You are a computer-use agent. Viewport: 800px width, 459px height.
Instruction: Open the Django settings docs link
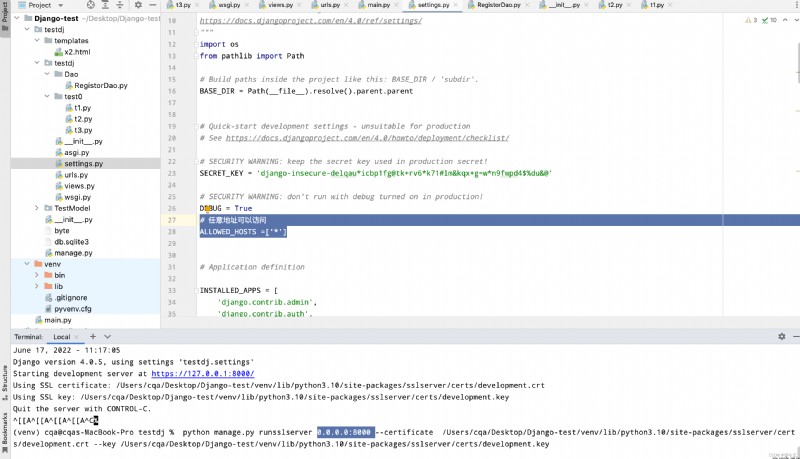tap(311, 21)
